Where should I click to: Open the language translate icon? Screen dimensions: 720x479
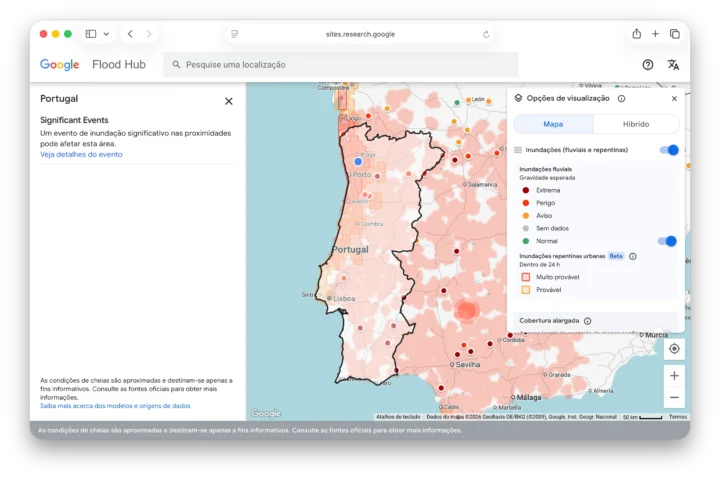point(673,64)
